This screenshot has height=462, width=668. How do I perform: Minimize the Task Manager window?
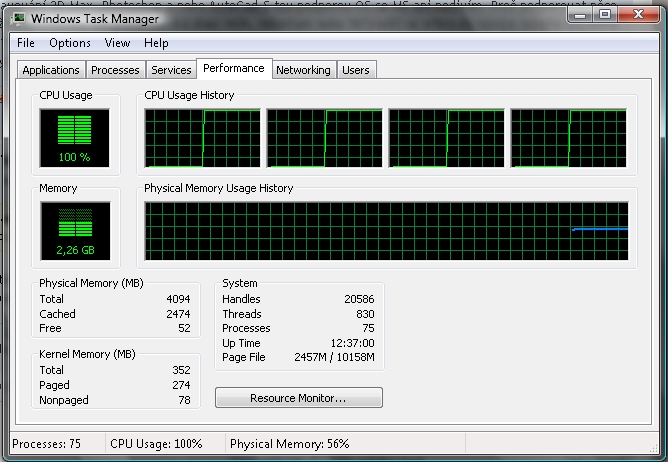(x=580, y=14)
